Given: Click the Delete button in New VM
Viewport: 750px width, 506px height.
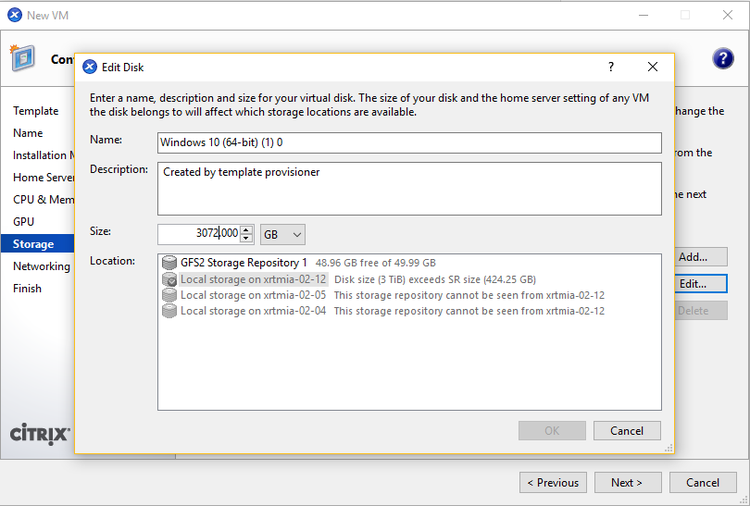Looking at the screenshot, I should tap(701, 310).
